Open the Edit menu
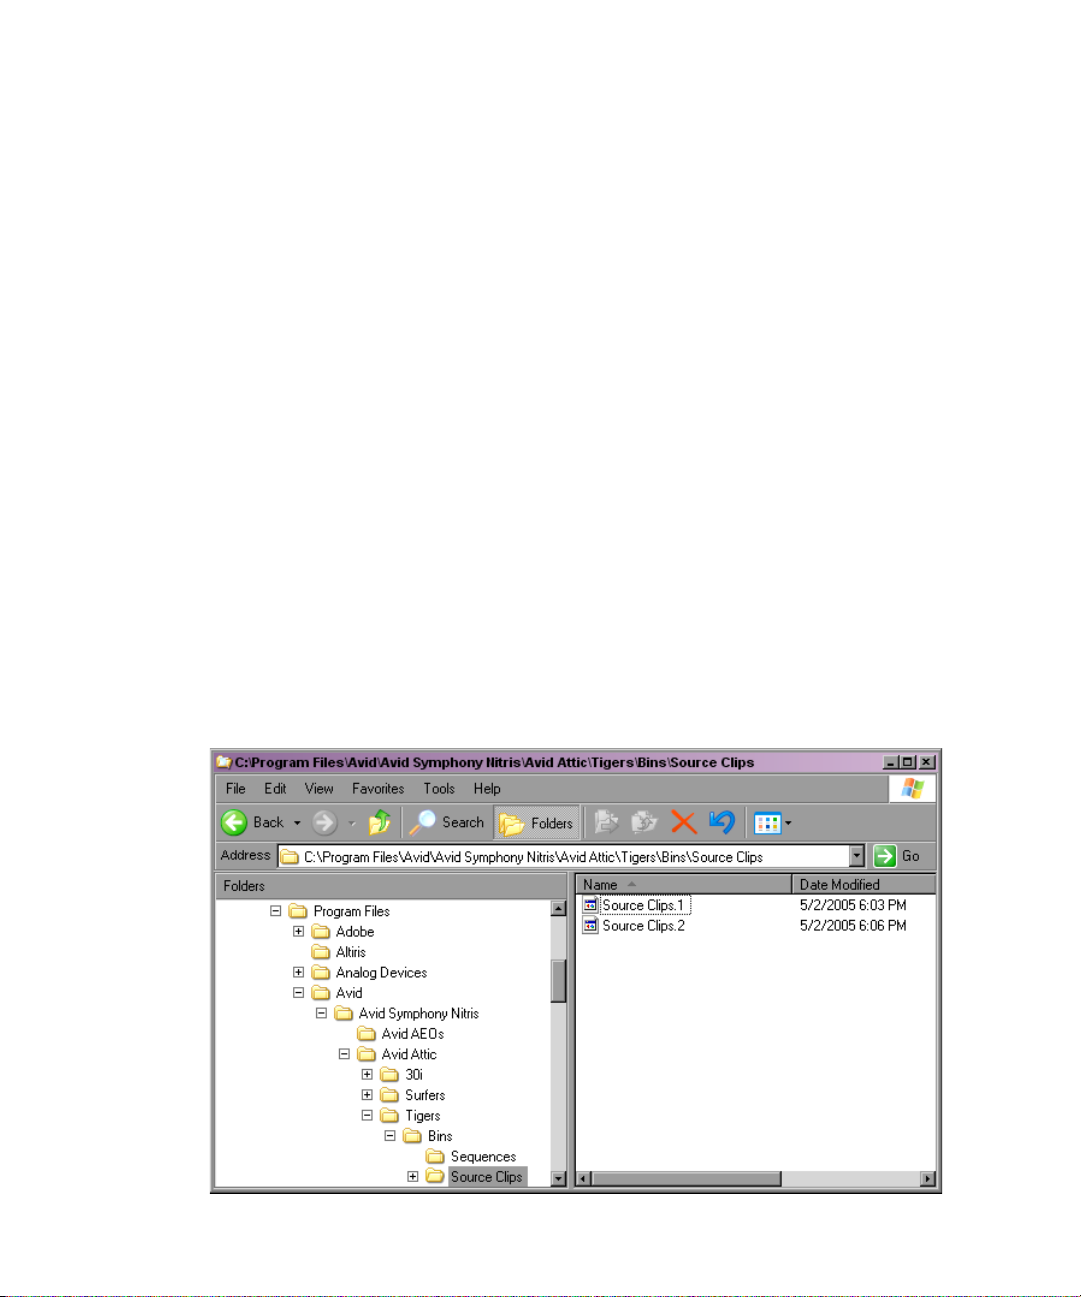This screenshot has height=1297, width=1081. pos(275,788)
